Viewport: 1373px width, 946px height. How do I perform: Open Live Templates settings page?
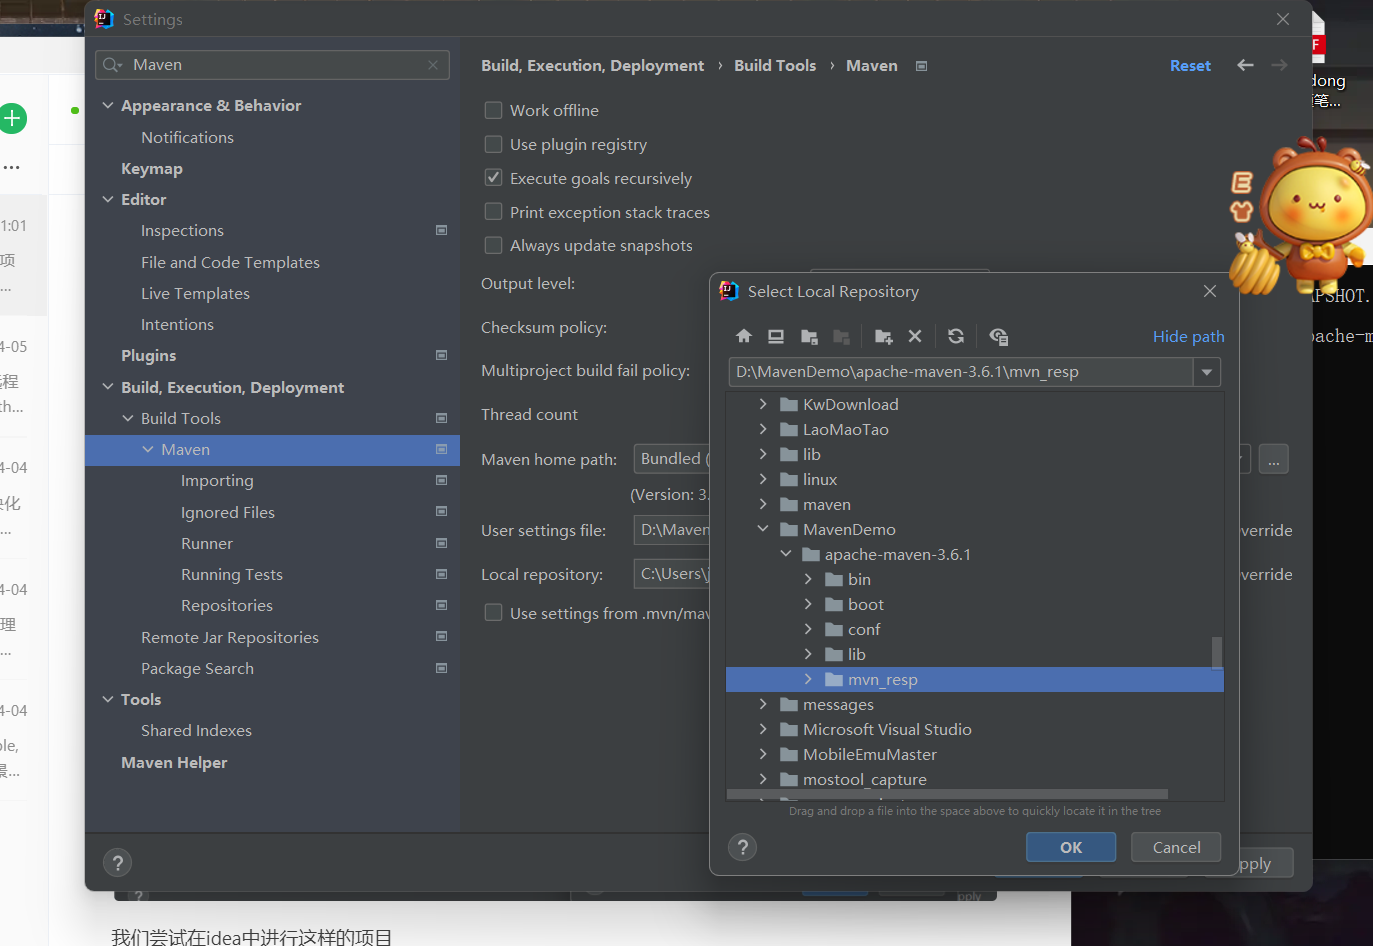click(x=195, y=293)
